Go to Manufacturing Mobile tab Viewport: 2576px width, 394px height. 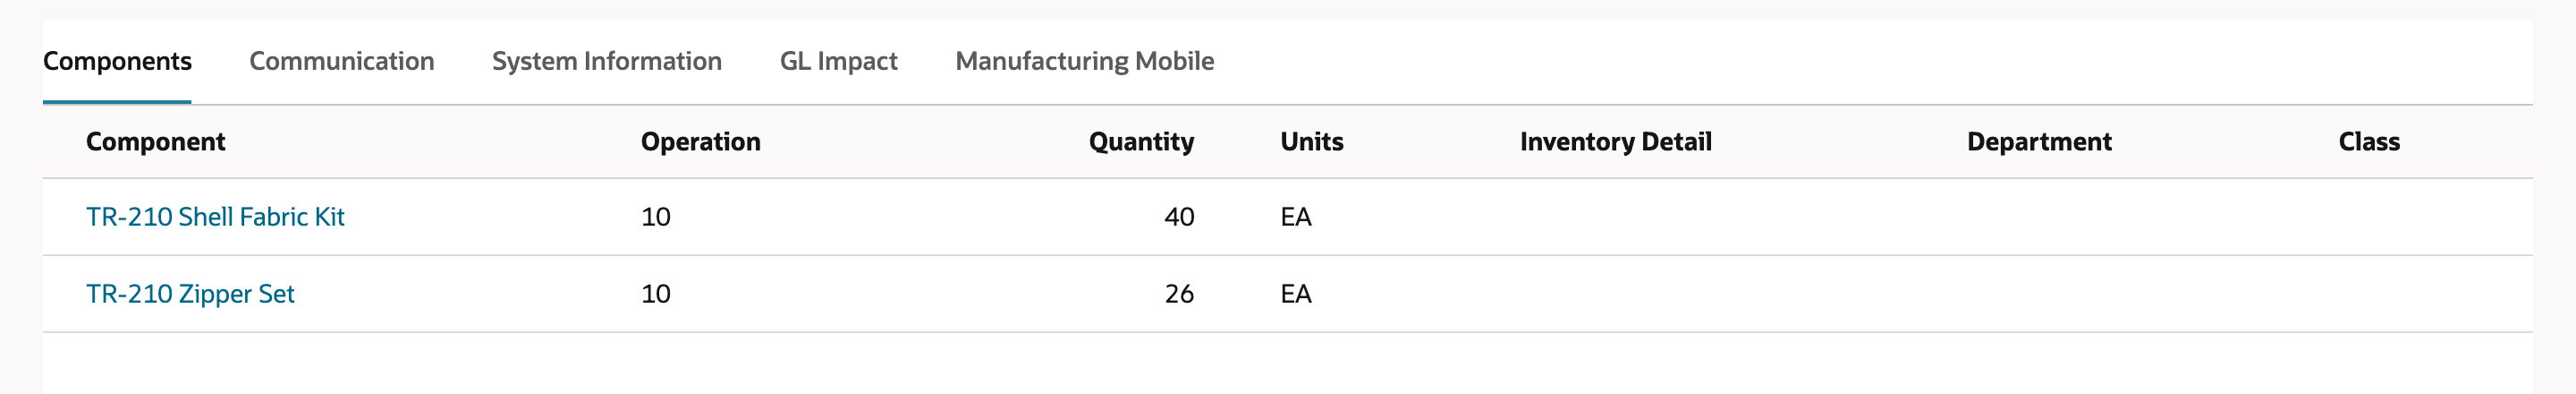(1084, 61)
